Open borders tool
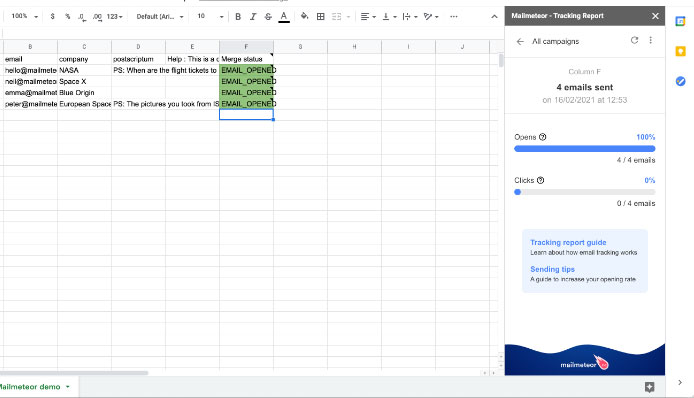Image resolution: width=694 pixels, height=398 pixels. pos(320,16)
